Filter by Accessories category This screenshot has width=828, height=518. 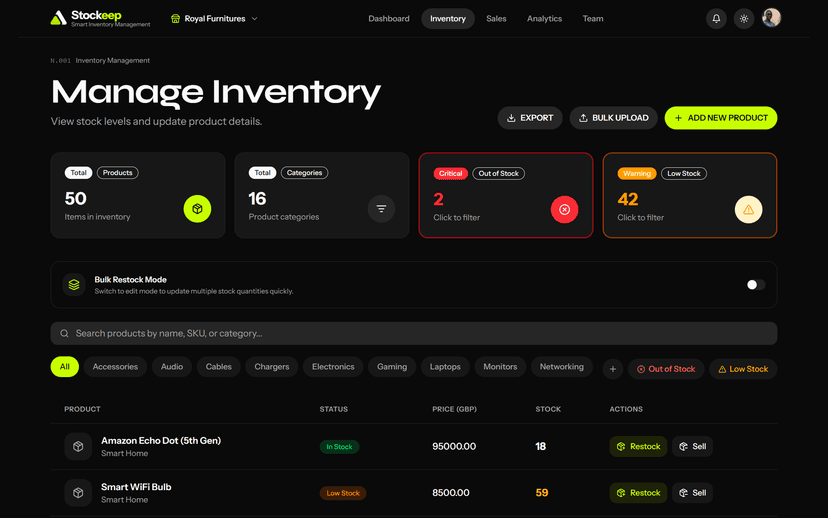point(115,366)
